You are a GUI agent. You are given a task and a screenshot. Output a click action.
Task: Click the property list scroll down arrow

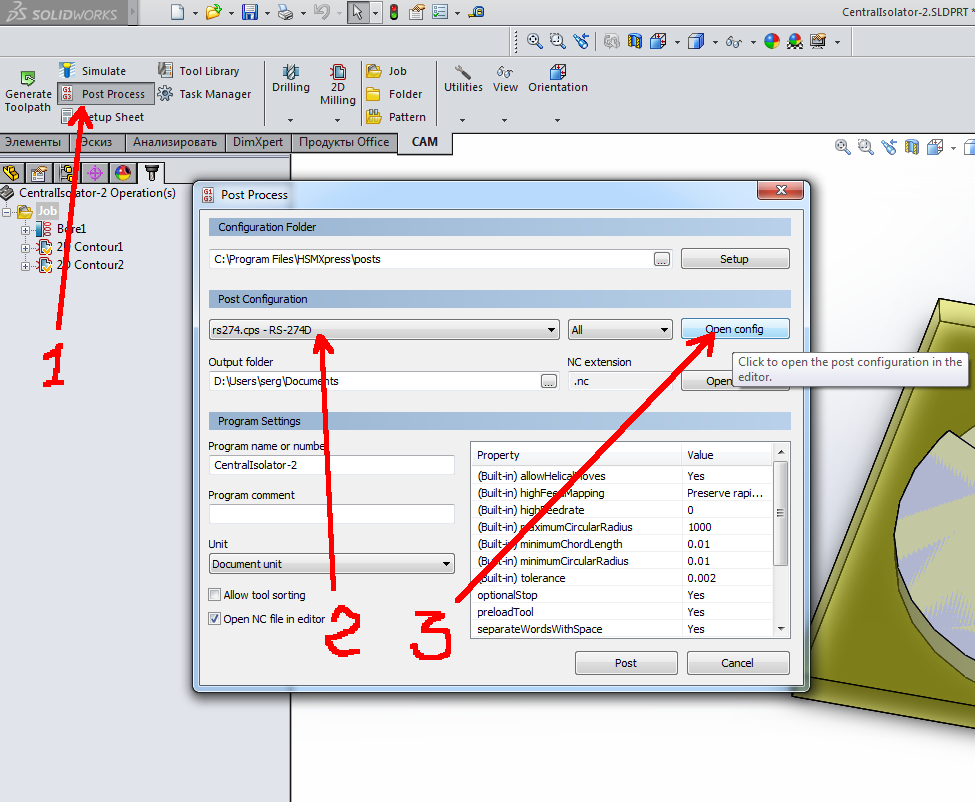coord(780,629)
